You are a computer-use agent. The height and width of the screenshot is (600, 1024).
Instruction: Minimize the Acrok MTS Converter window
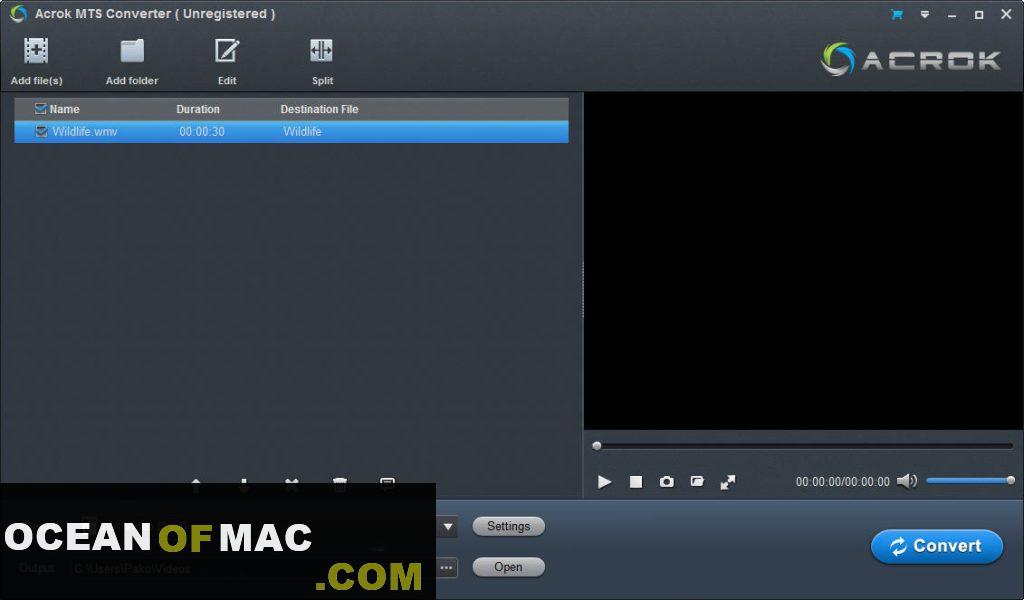(952, 14)
